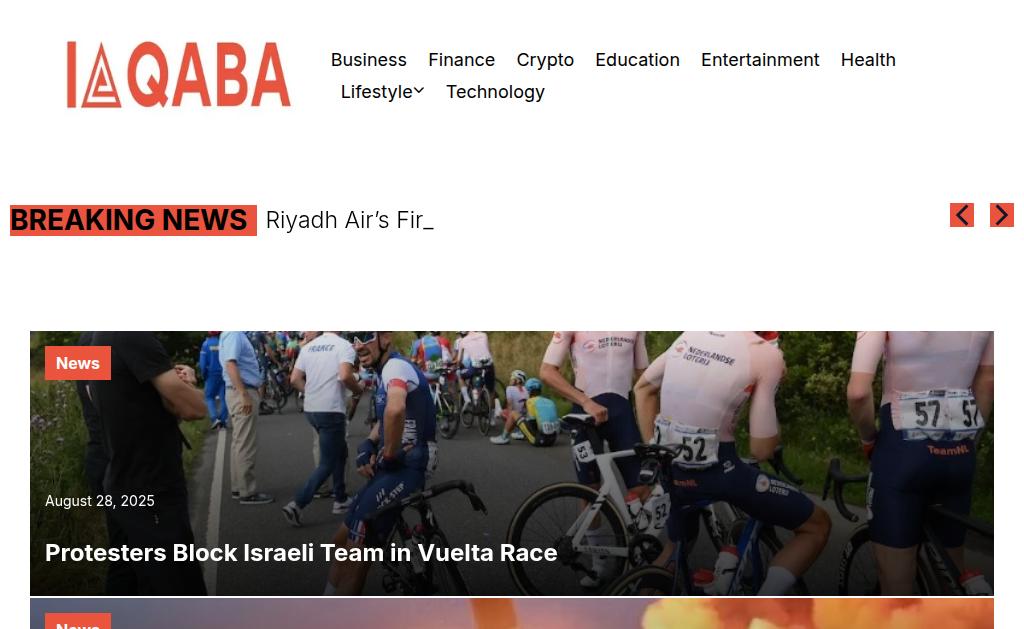Open the Finance section
The height and width of the screenshot is (629, 1024).
click(461, 59)
